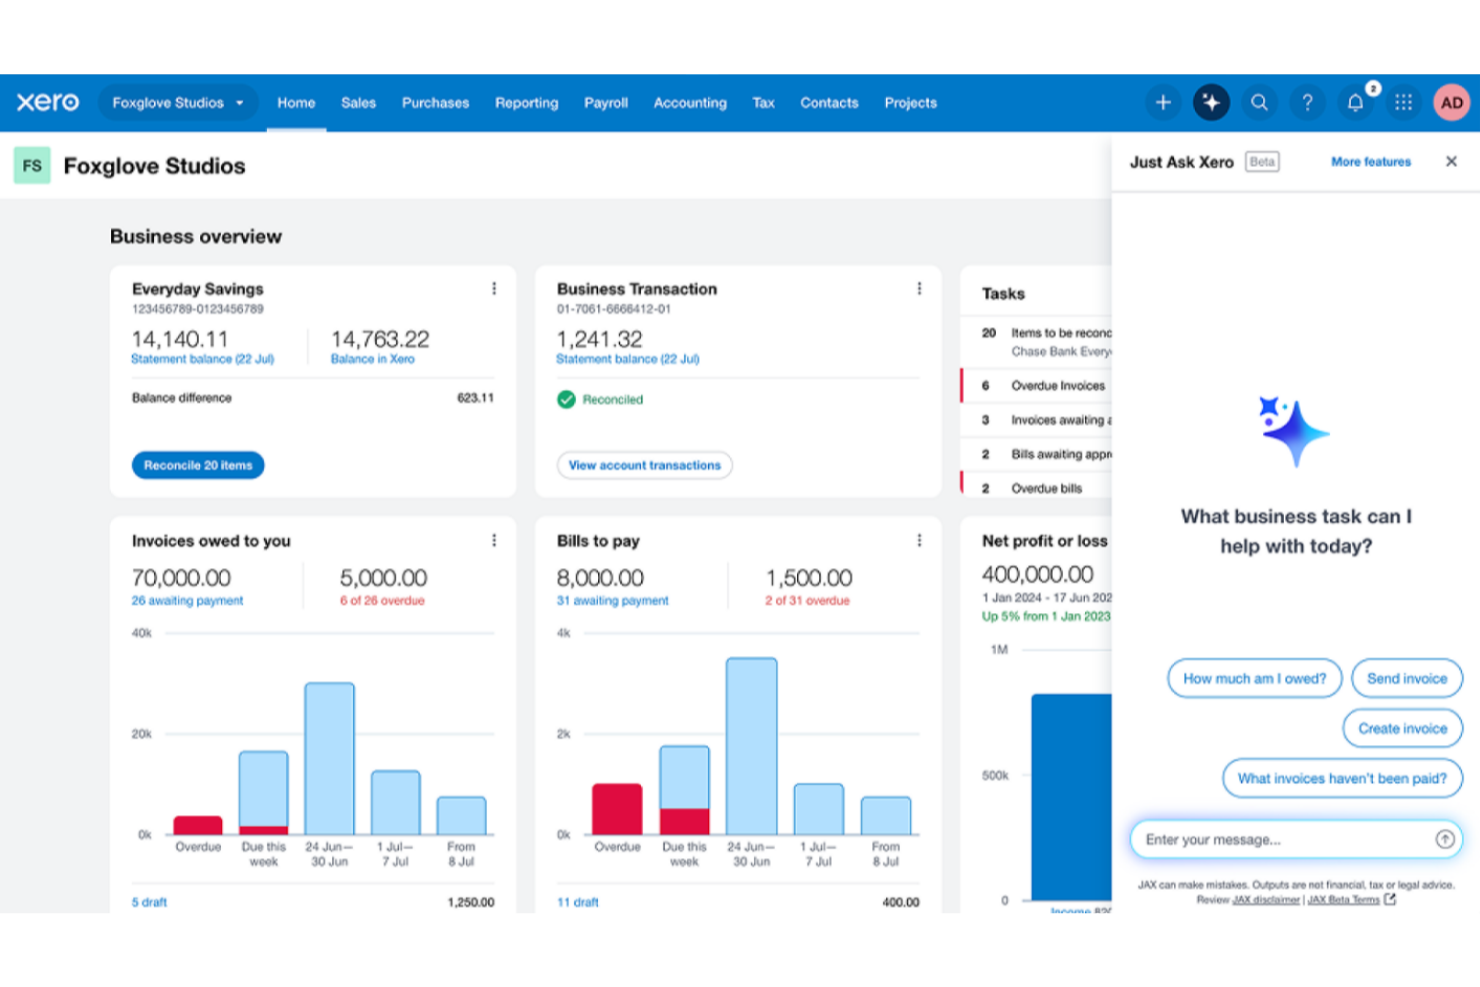The width and height of the screenshot is (1480, 987).
Task: Expand the Foxglove Studios organisation dropdown
Action: 178,102
